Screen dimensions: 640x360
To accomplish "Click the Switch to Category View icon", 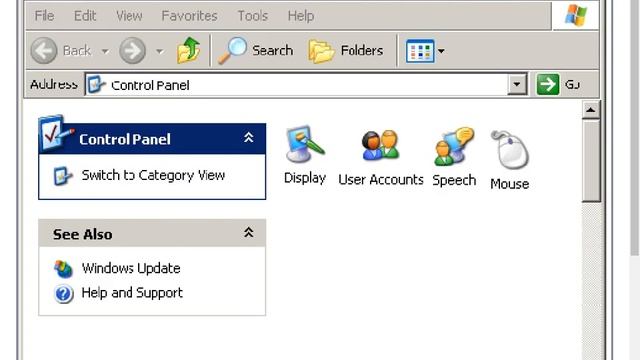I will [x=63, y=176].
